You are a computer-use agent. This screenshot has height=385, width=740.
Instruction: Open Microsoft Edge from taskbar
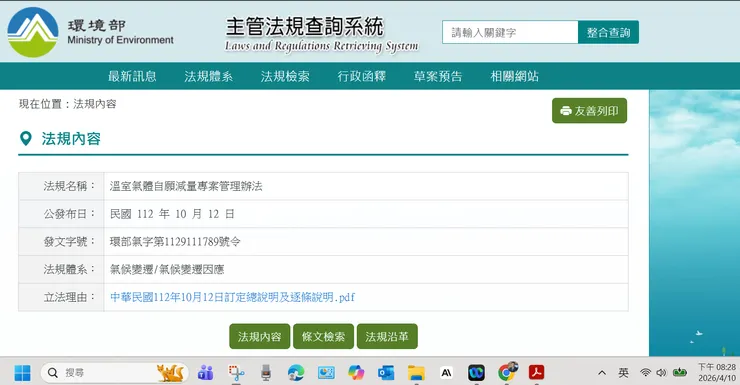coord(296,373)
